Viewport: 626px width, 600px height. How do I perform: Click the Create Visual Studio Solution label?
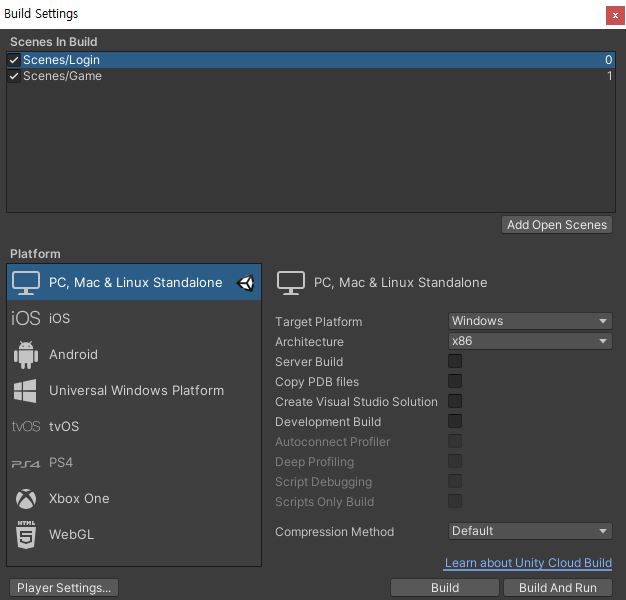[356, 402]
